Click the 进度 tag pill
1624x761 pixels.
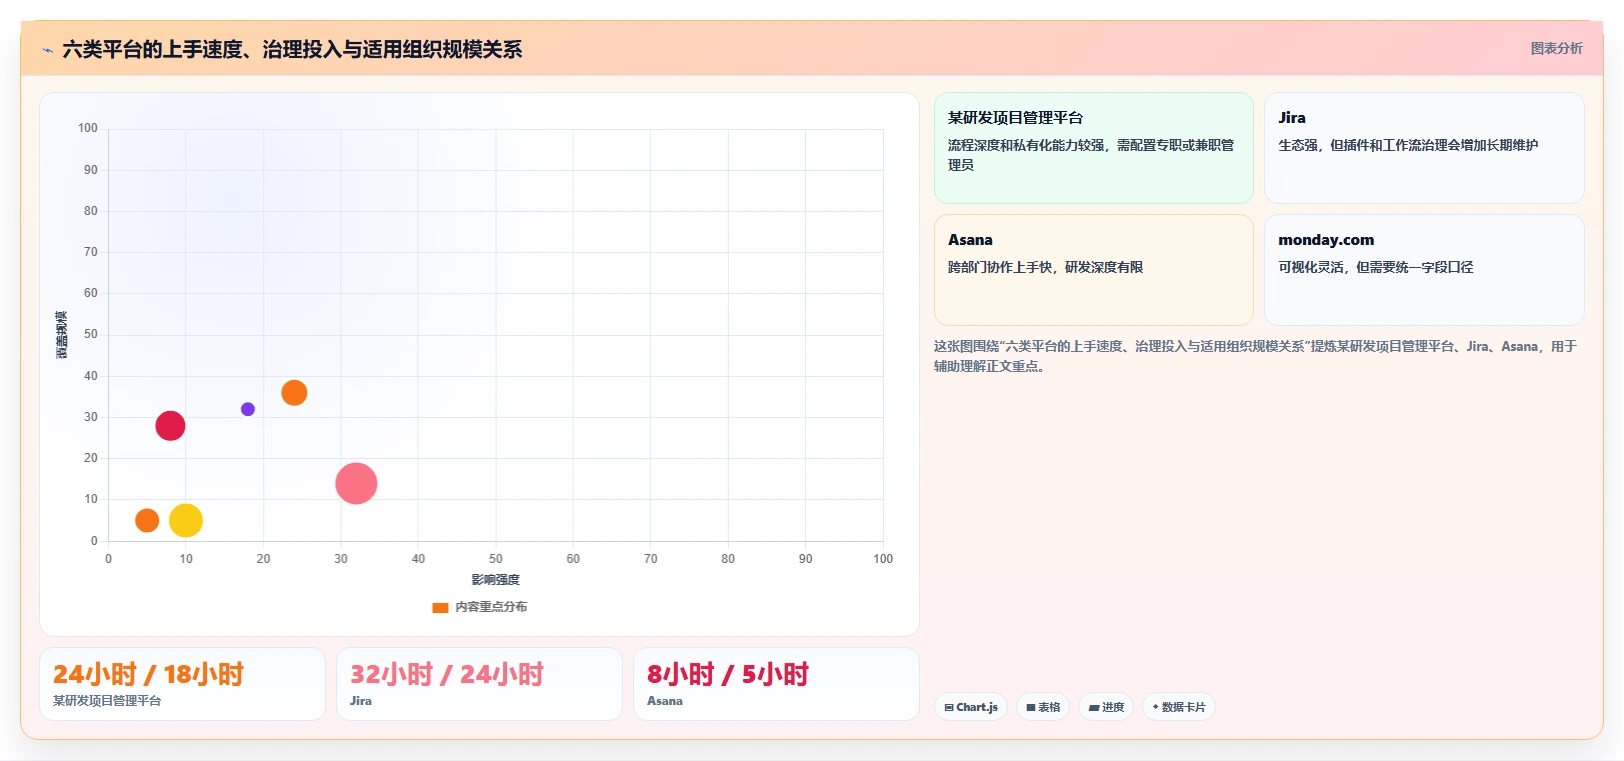click(x=1106, y=707)
